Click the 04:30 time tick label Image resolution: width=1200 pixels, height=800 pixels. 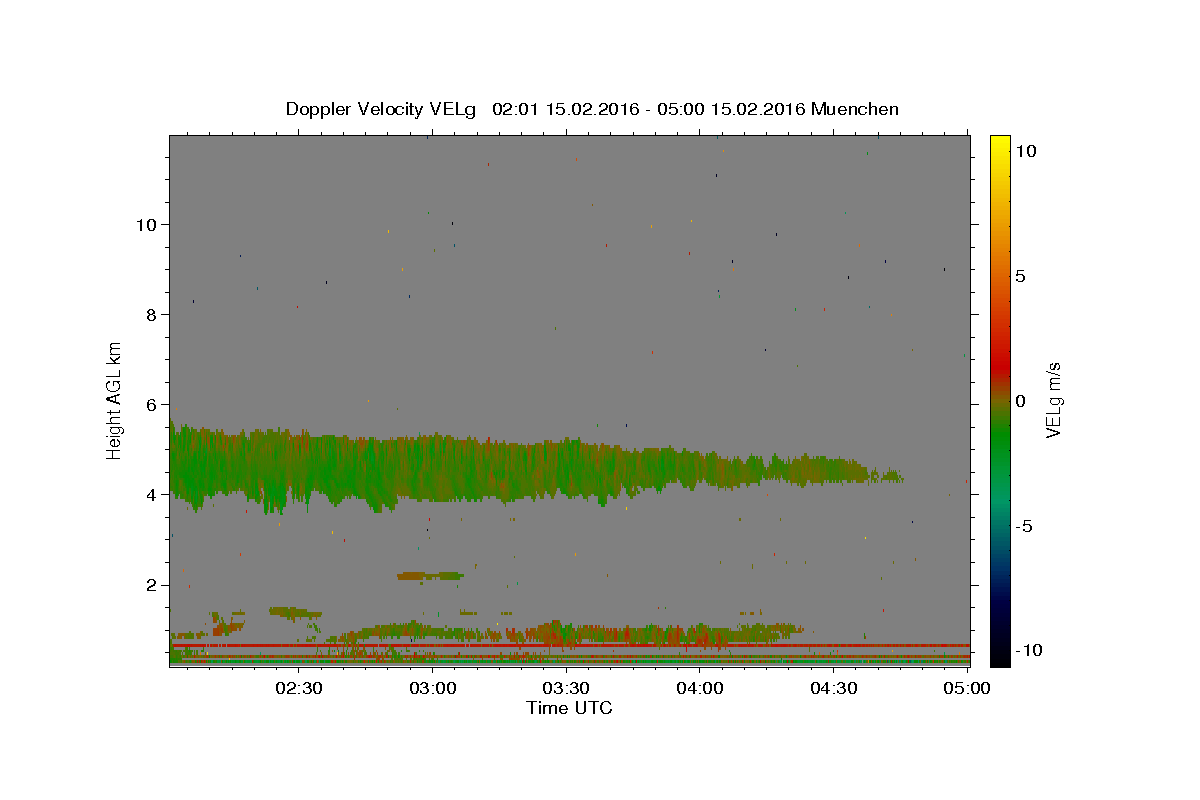(x=833, y=688)
